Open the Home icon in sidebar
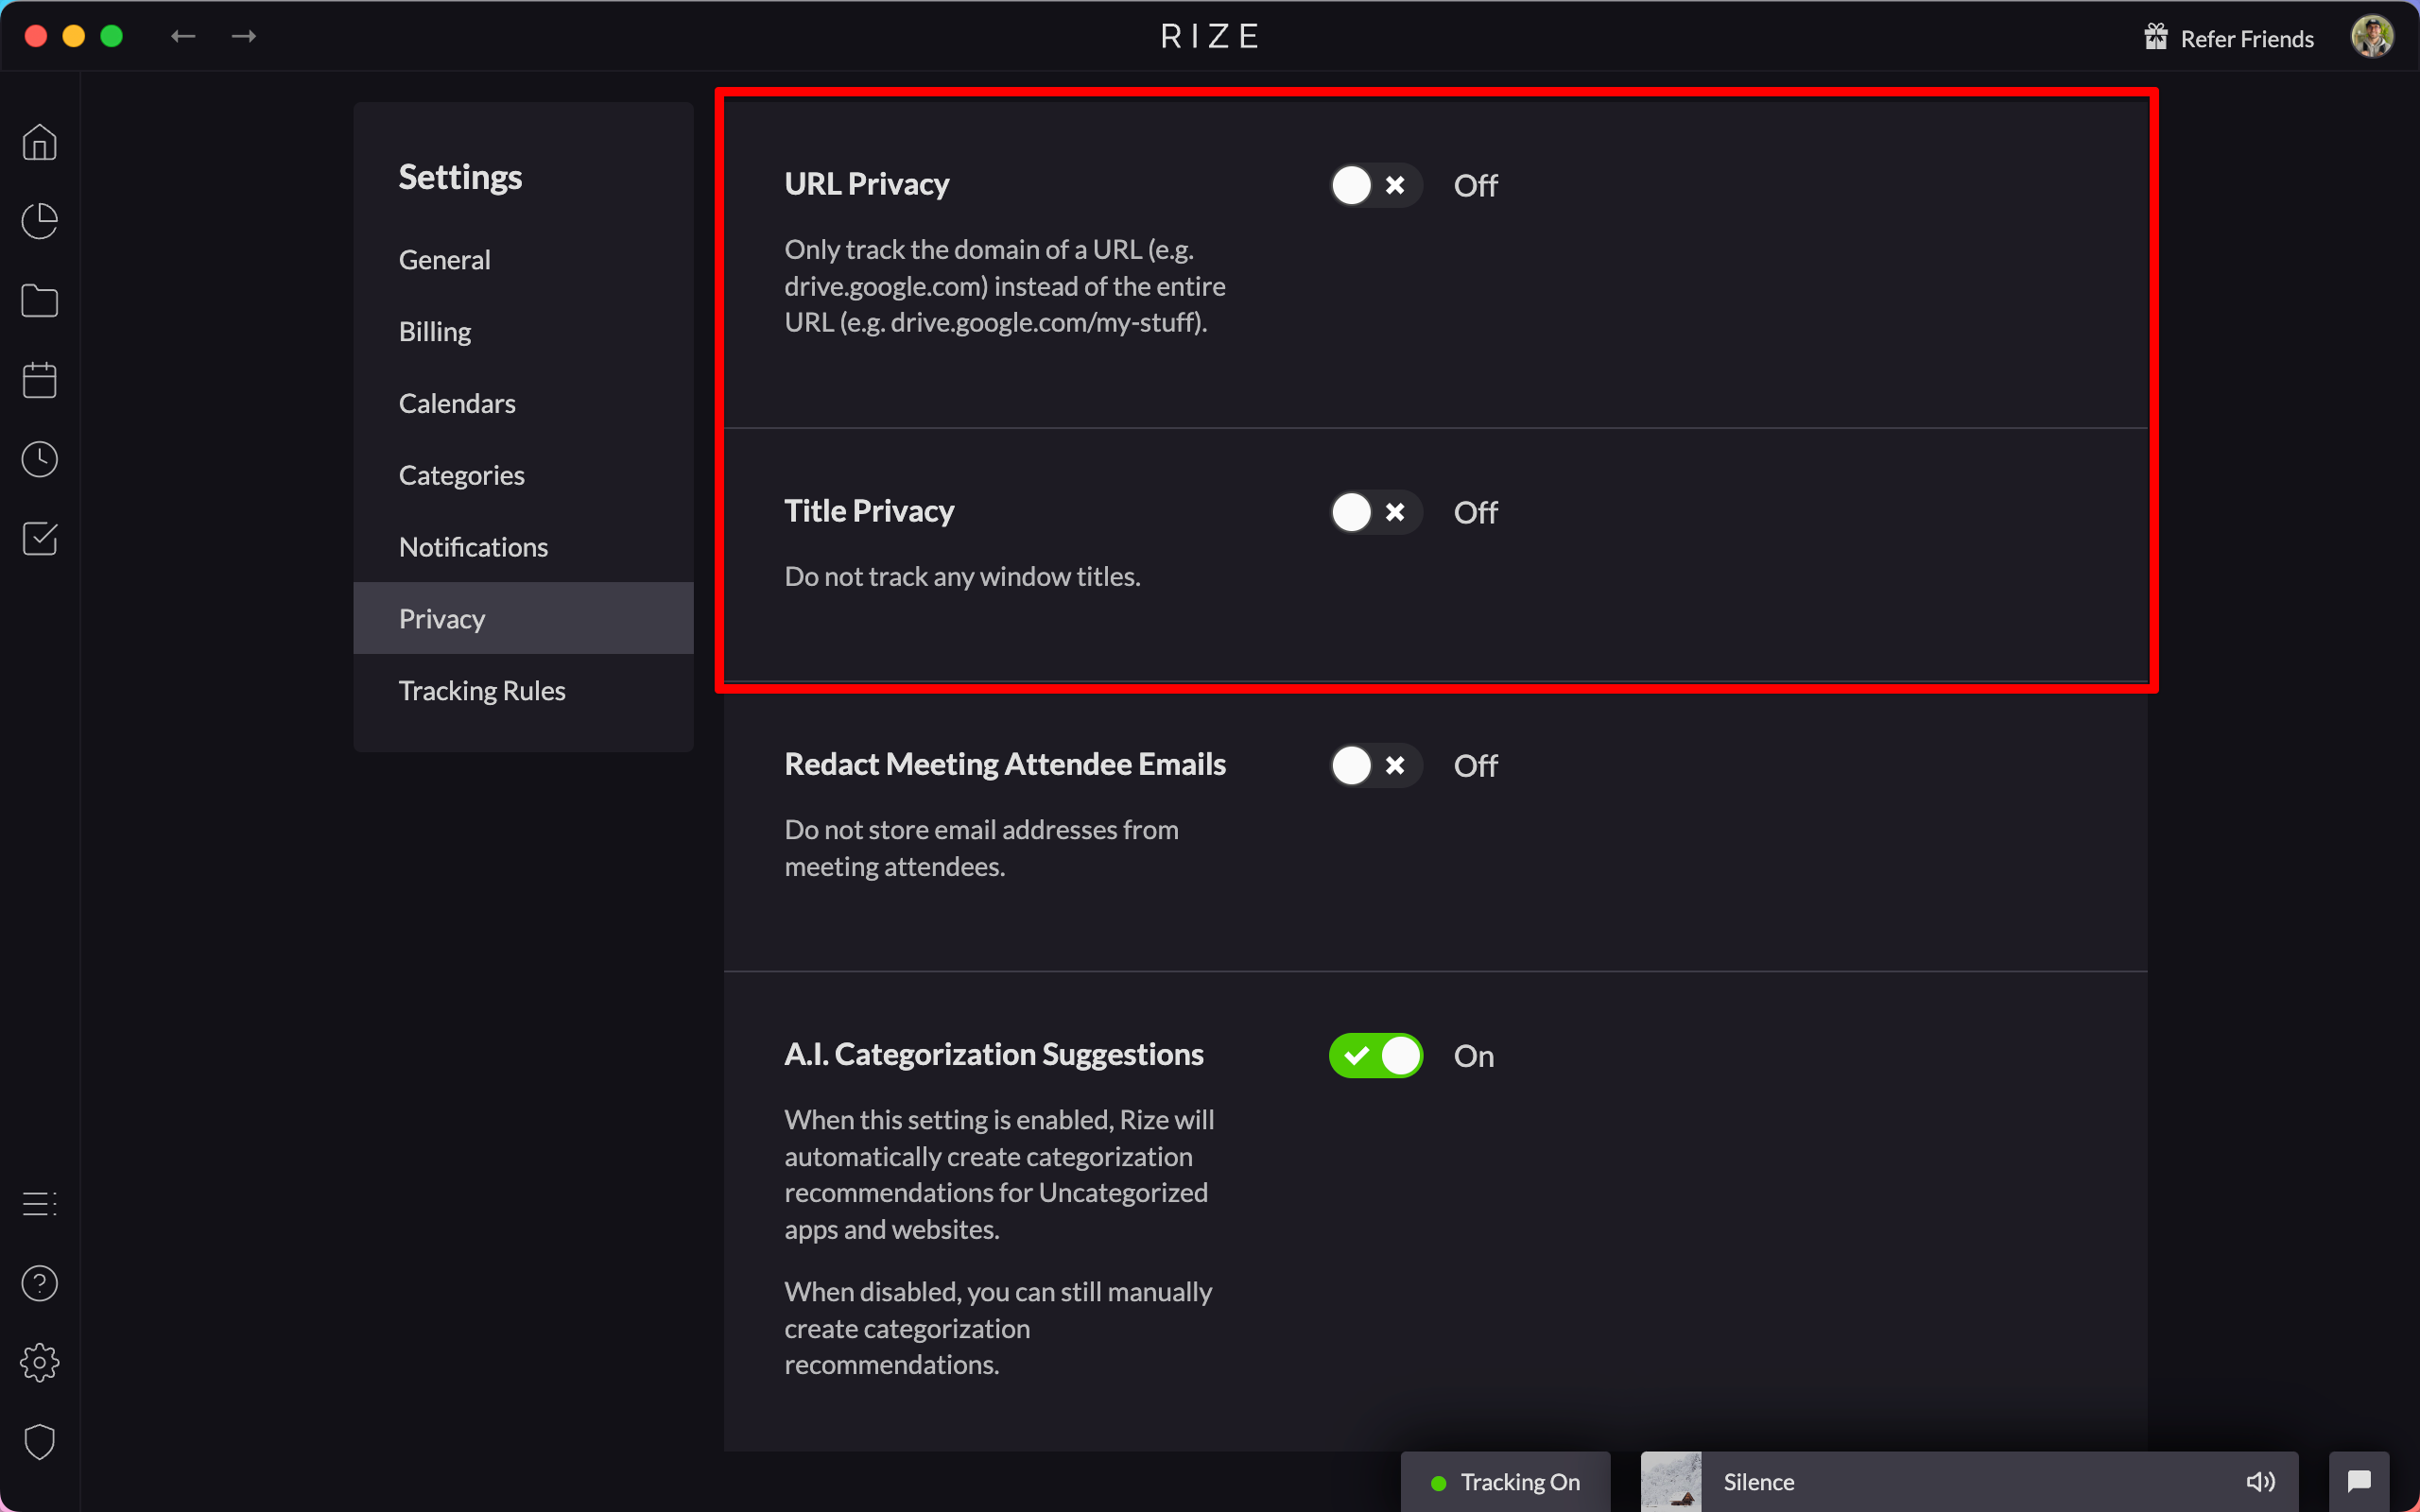This screenshot has width=2420, height=1512. 40,142
